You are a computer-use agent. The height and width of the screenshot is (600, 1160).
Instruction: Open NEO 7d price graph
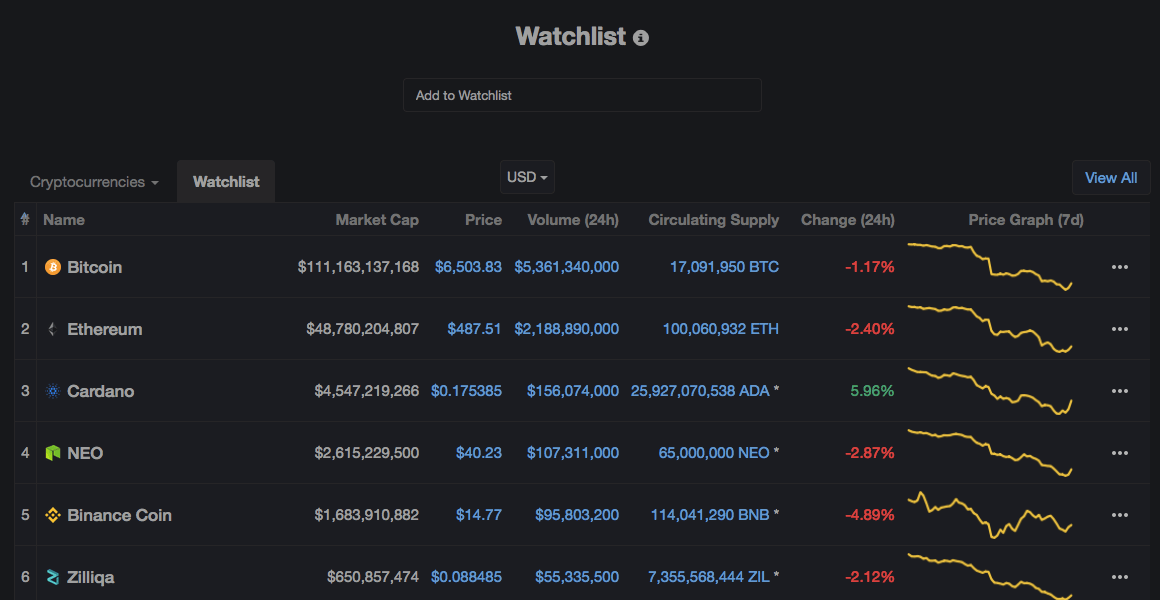click(x=990, y=452)
